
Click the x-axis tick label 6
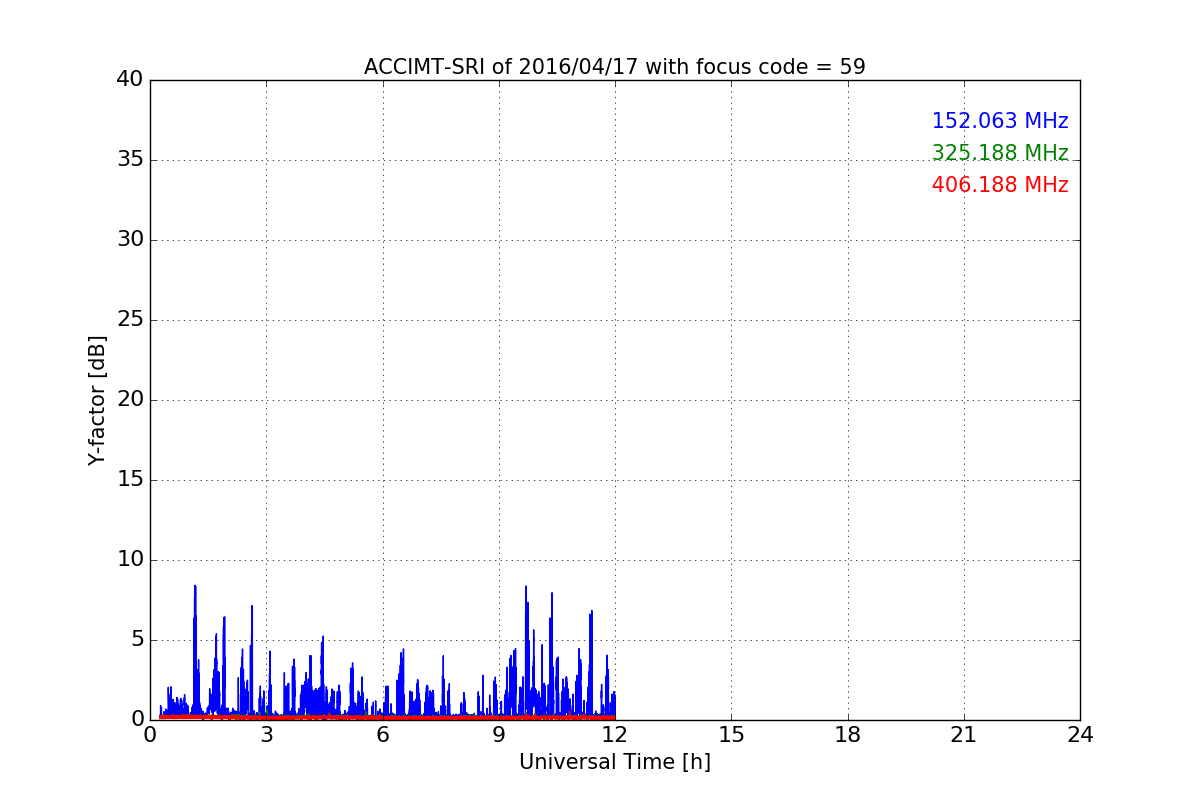pos(382,735)
